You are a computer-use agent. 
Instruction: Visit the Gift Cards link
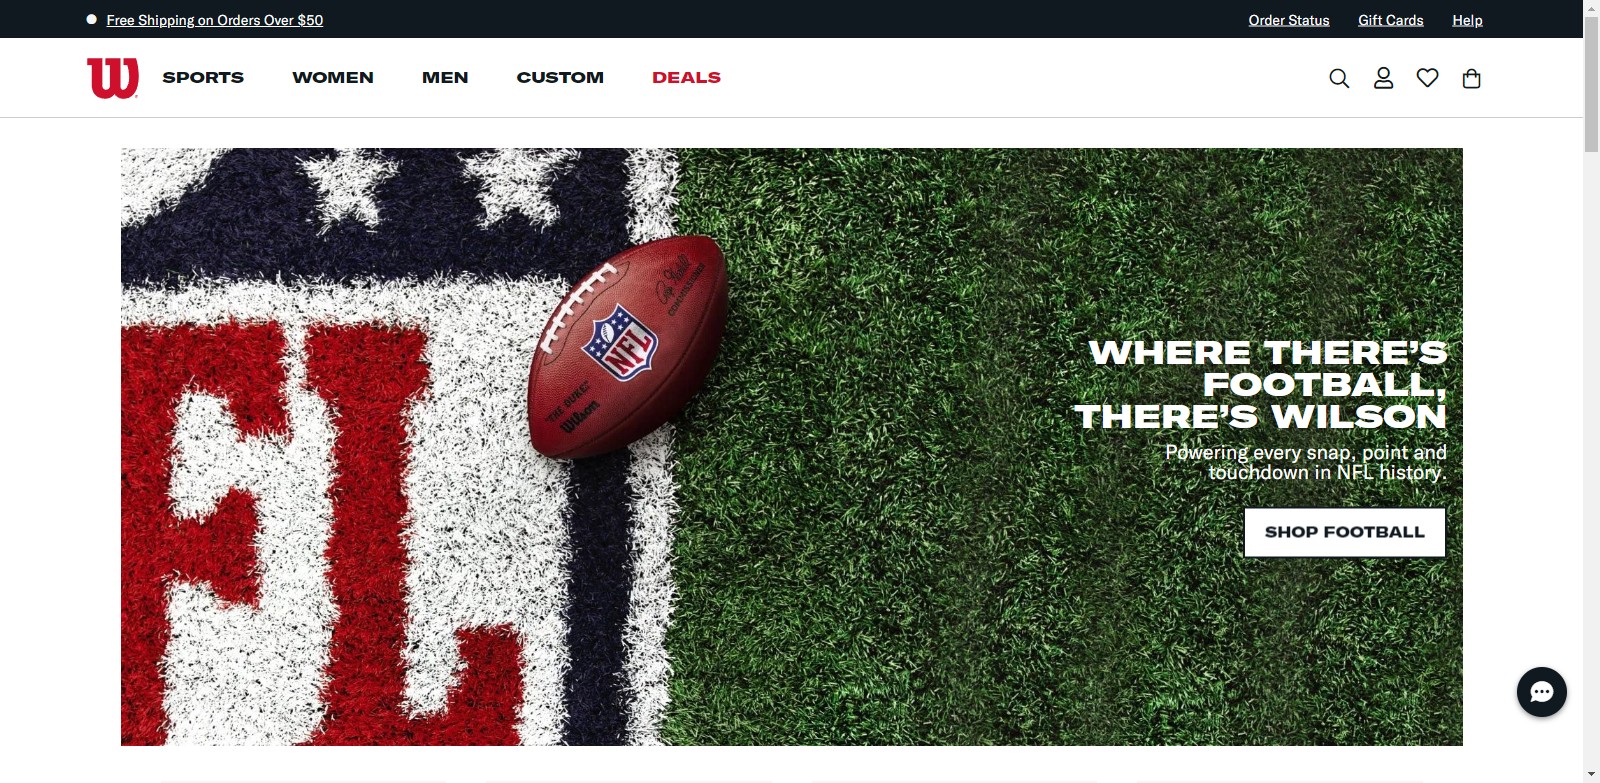click(1390, 20)
